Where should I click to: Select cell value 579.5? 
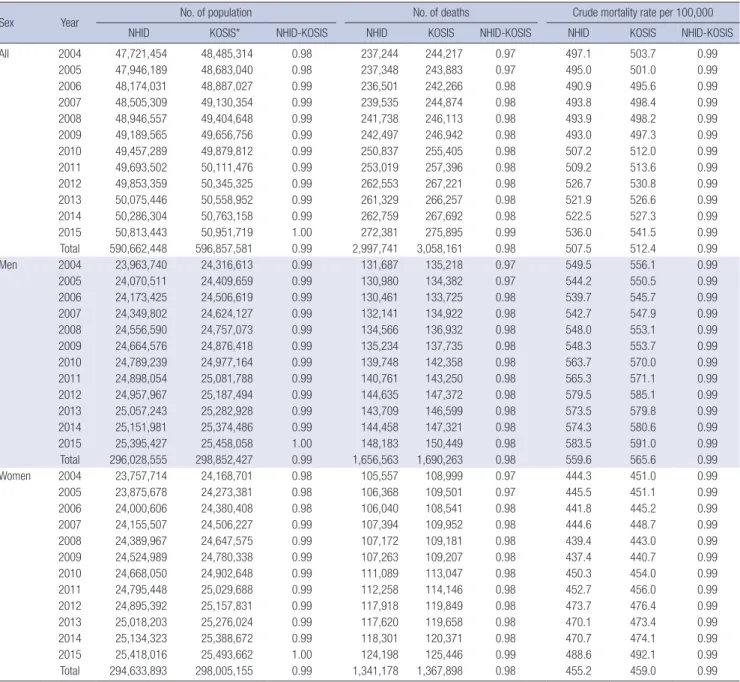578,395
